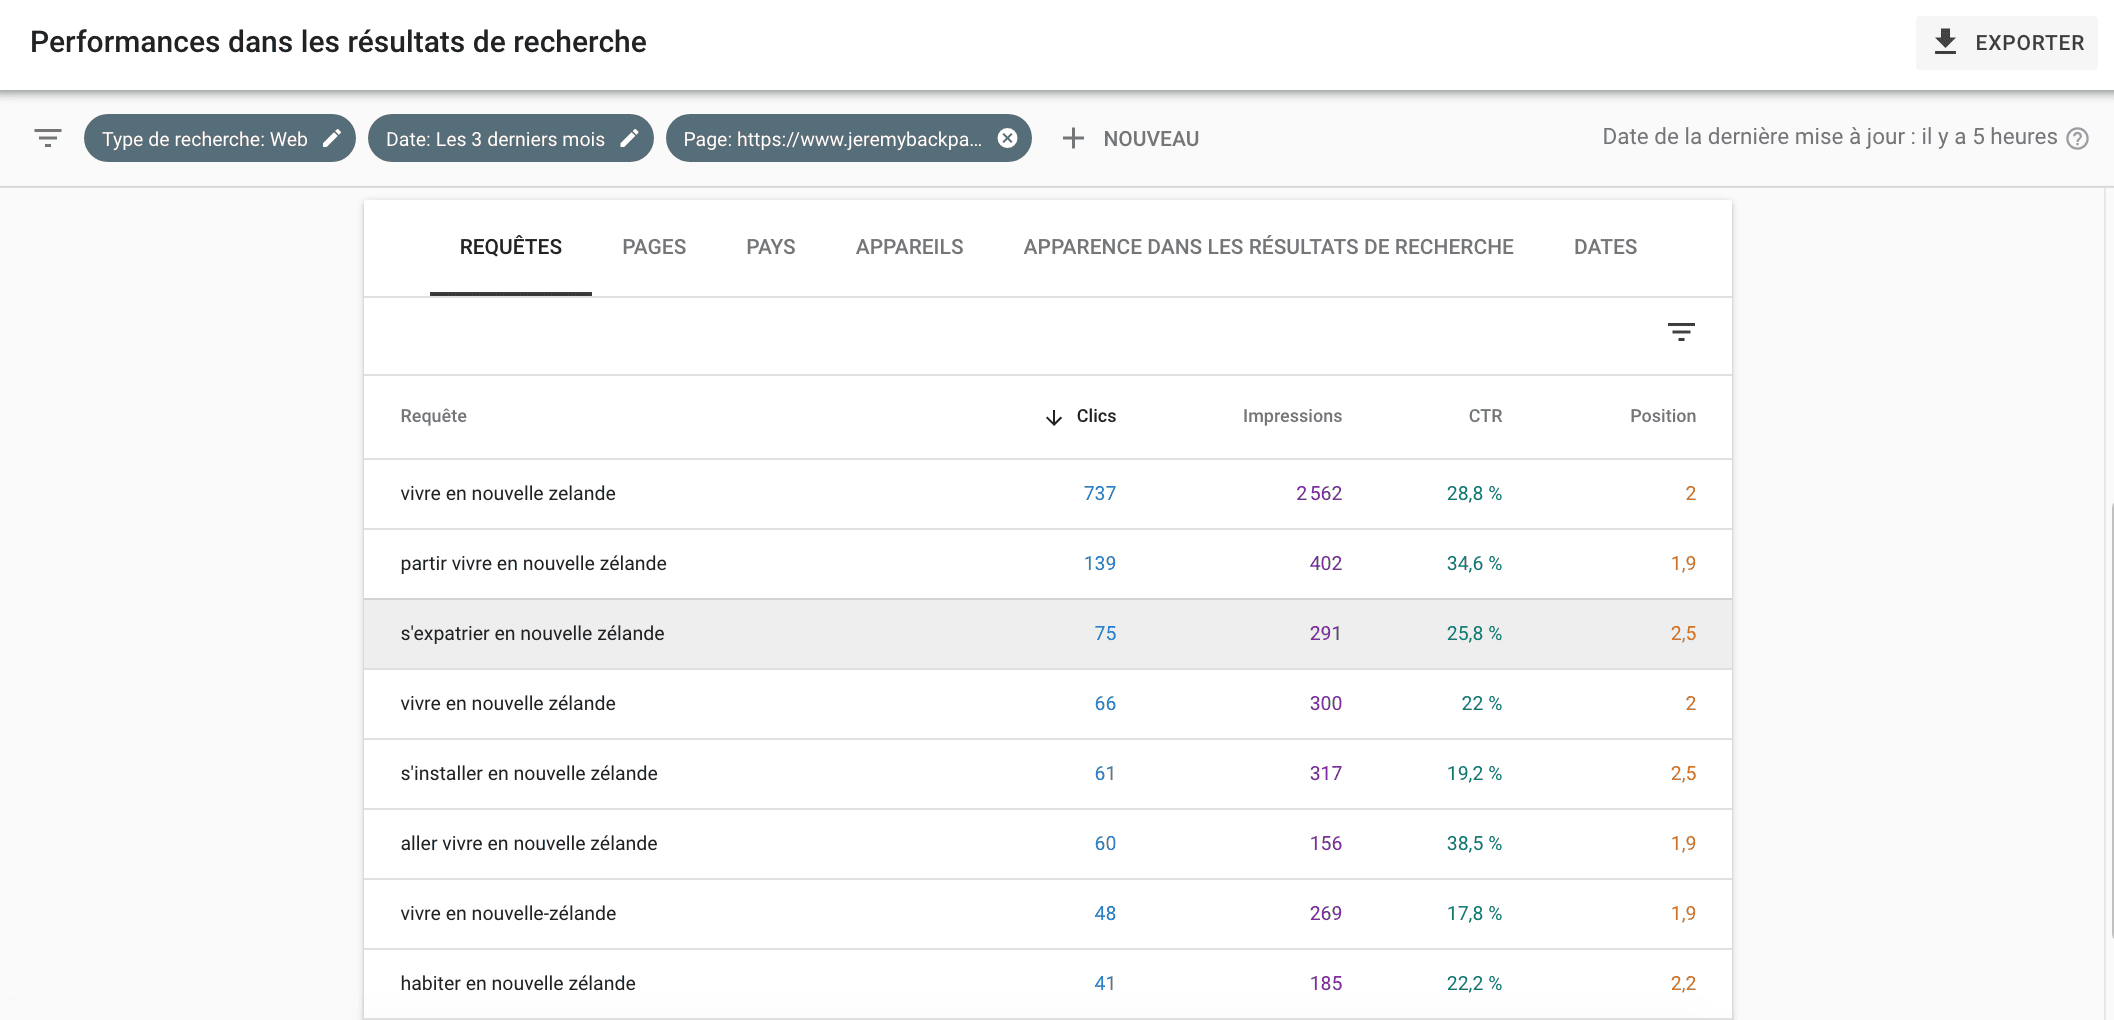This screenshot has width=2114, height=1020.
Task: Switch to the Pages tab
Action: [654, 247]
